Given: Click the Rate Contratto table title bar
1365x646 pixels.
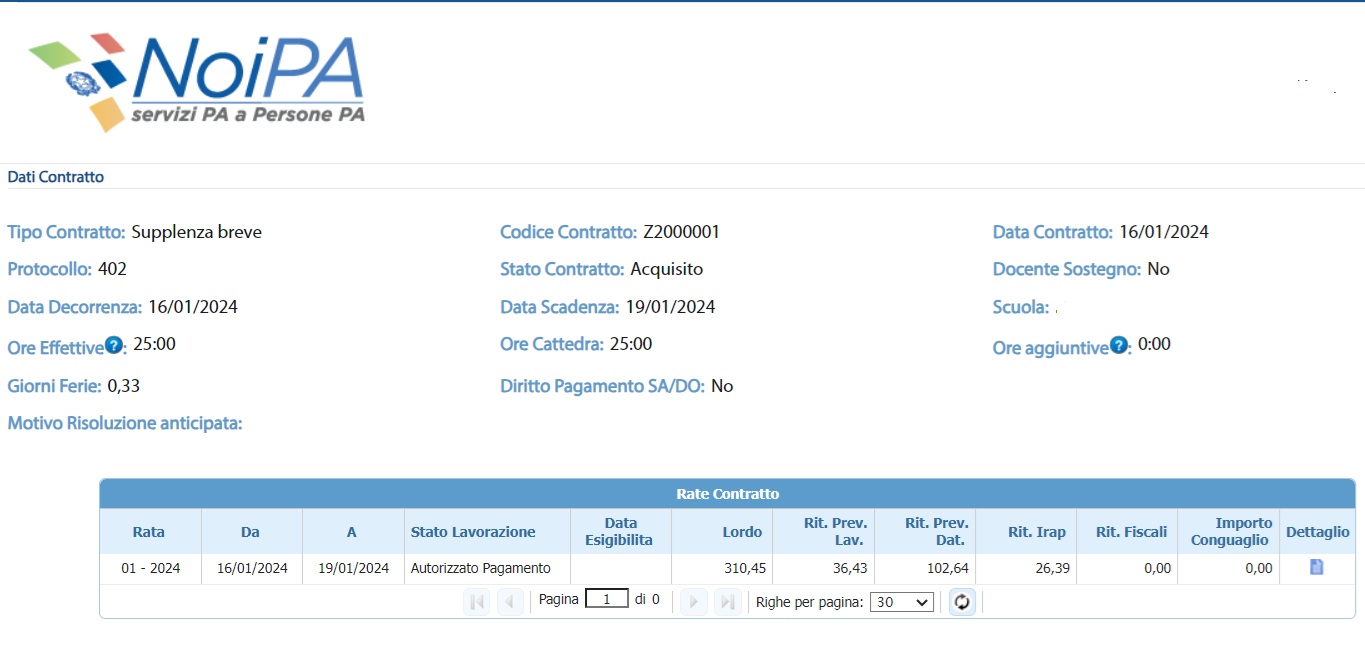Looking at the screenshot, I should 727,494.
